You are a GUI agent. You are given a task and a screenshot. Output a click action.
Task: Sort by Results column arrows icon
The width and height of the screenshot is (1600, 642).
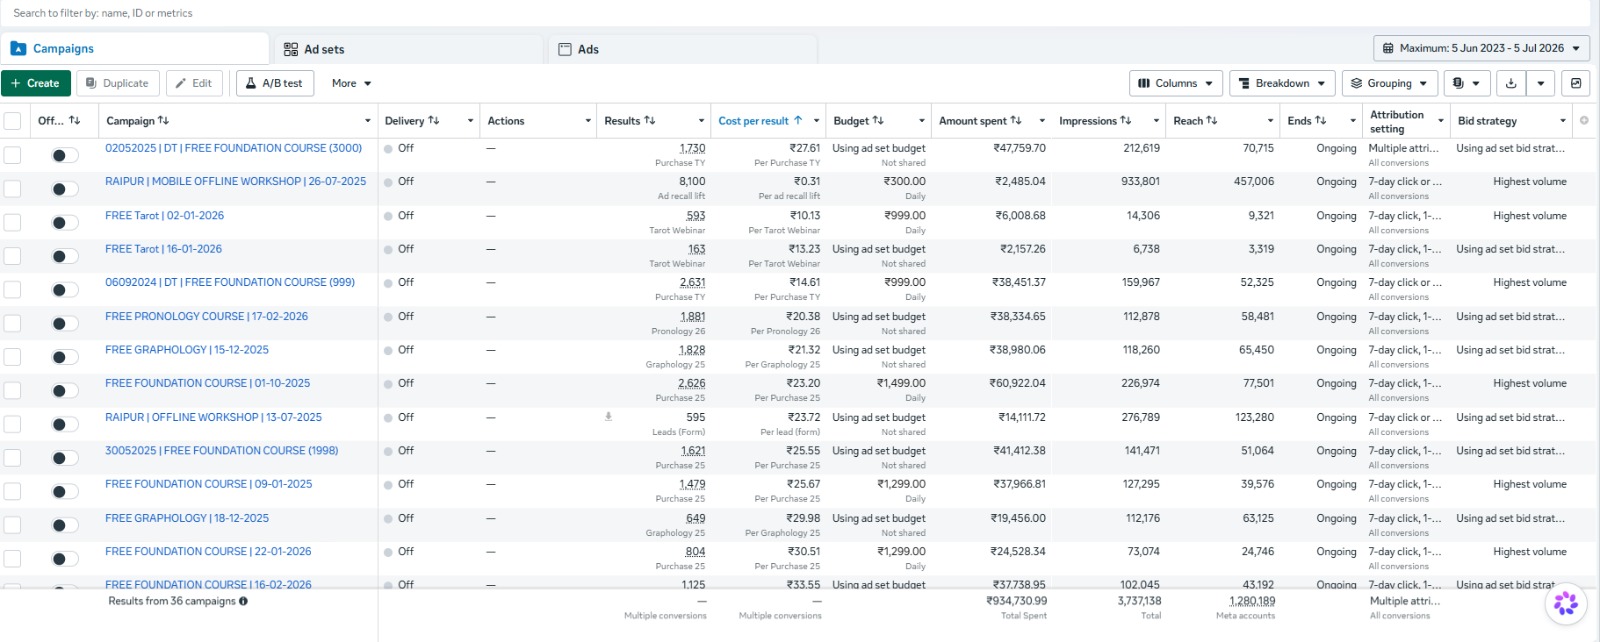(650, 121)
